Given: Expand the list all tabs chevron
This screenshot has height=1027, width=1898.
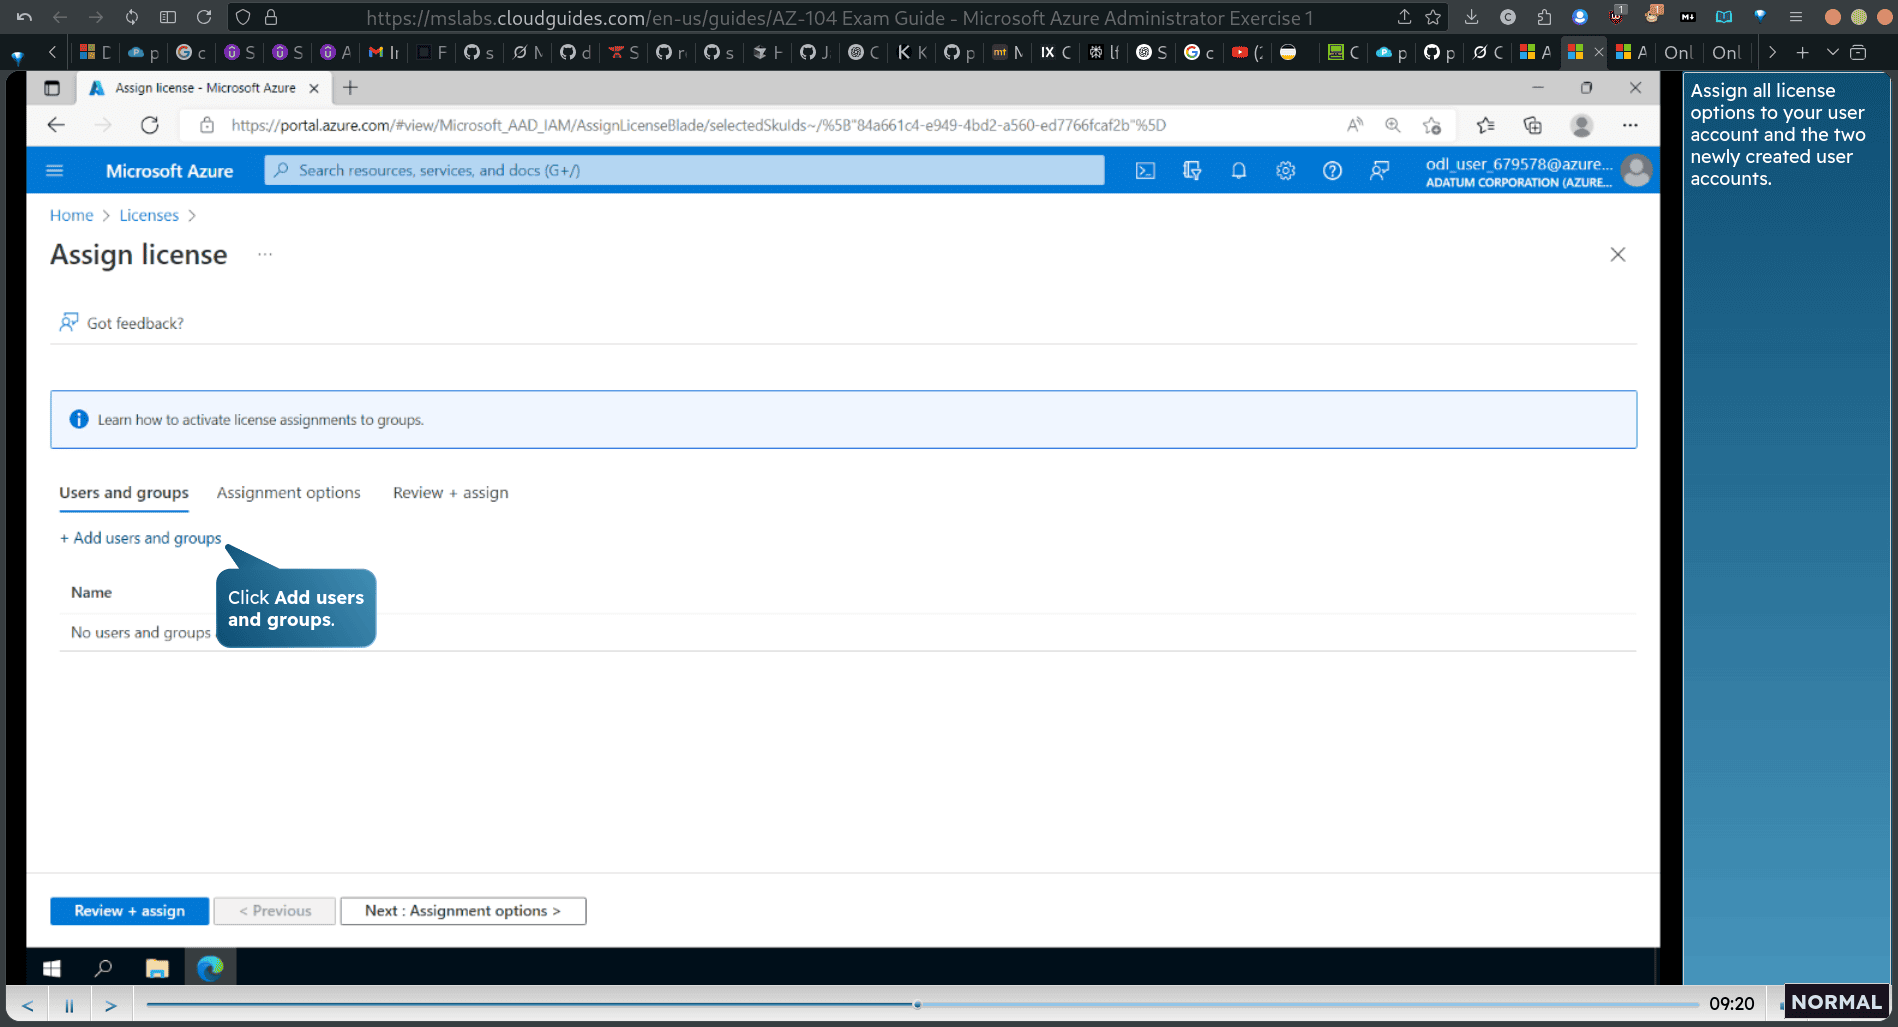Looking at the screenshot, I should click(1832, 52).
